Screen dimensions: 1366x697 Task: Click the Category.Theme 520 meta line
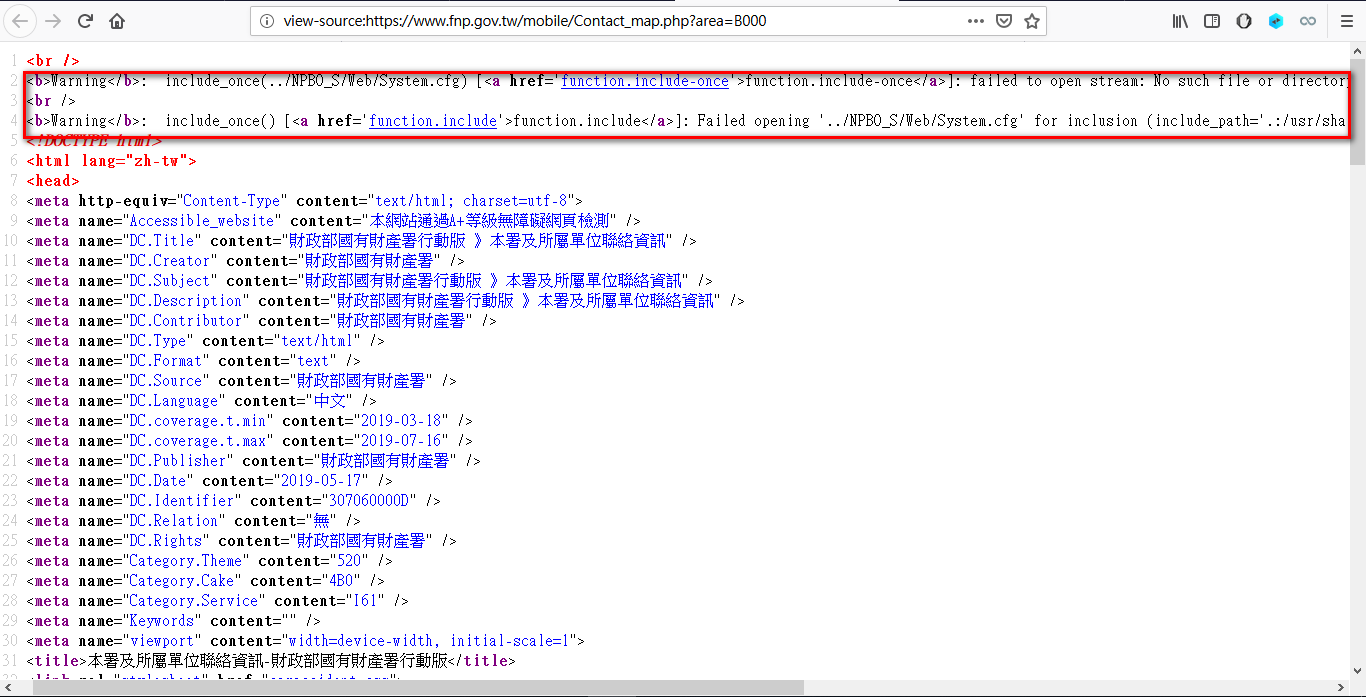[x=210, y=561]
